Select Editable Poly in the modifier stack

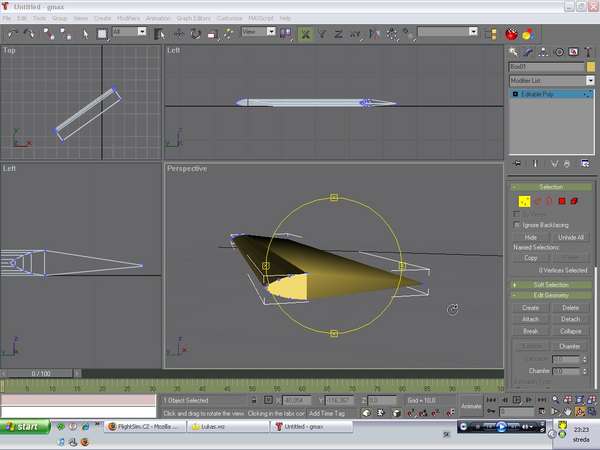551,94
